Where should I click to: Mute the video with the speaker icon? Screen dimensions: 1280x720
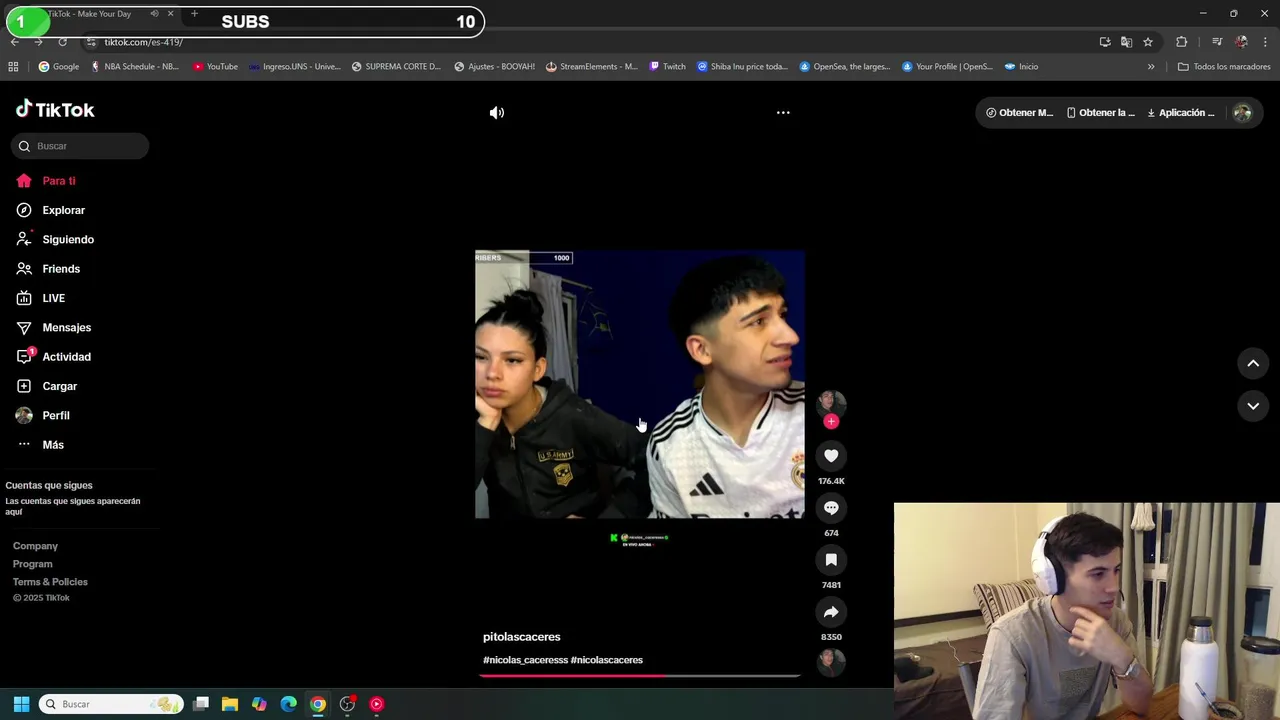[497, 113]
